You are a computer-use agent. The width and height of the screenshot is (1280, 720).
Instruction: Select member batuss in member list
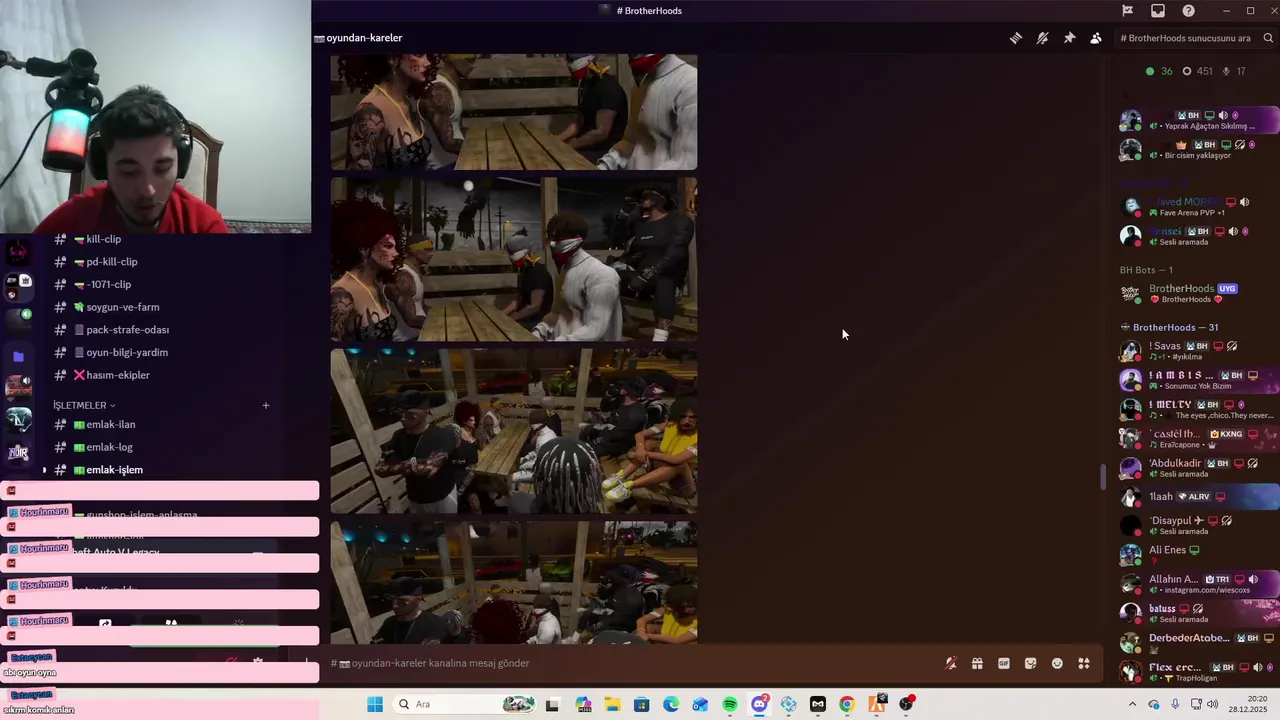tap(1198, 613)
